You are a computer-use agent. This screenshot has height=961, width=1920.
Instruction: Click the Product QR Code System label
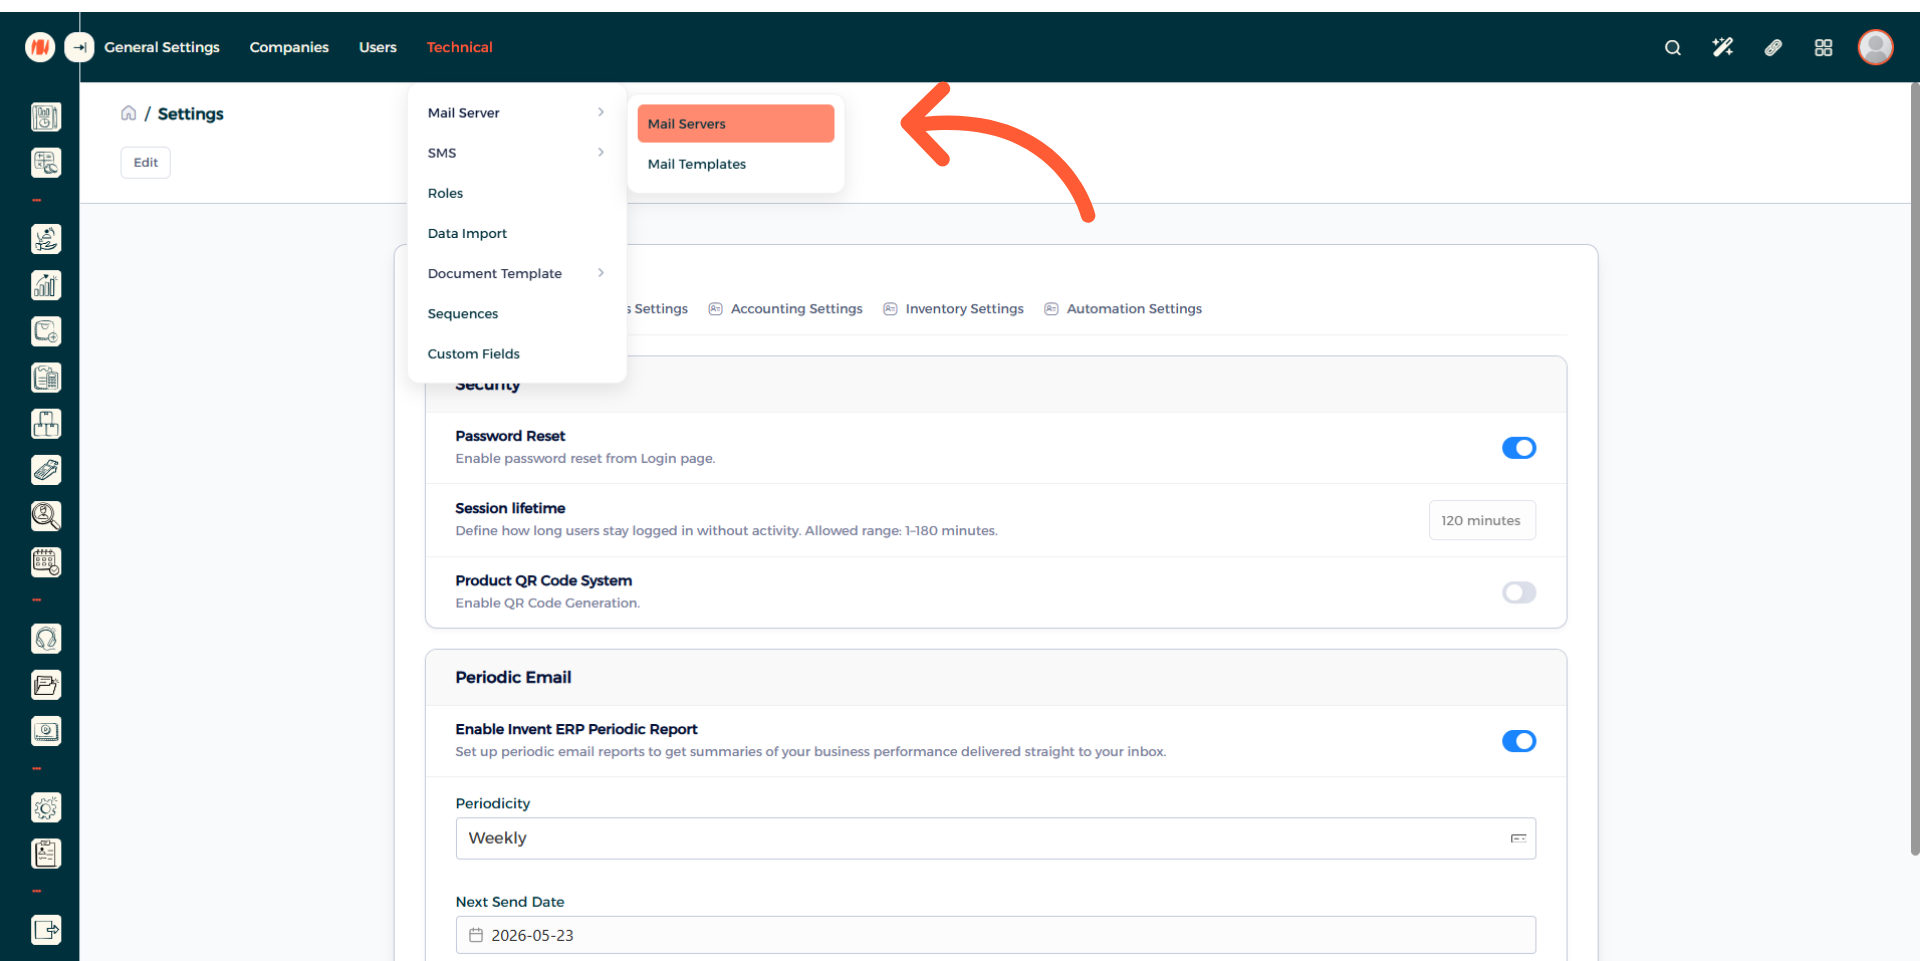tap(543, 581)
